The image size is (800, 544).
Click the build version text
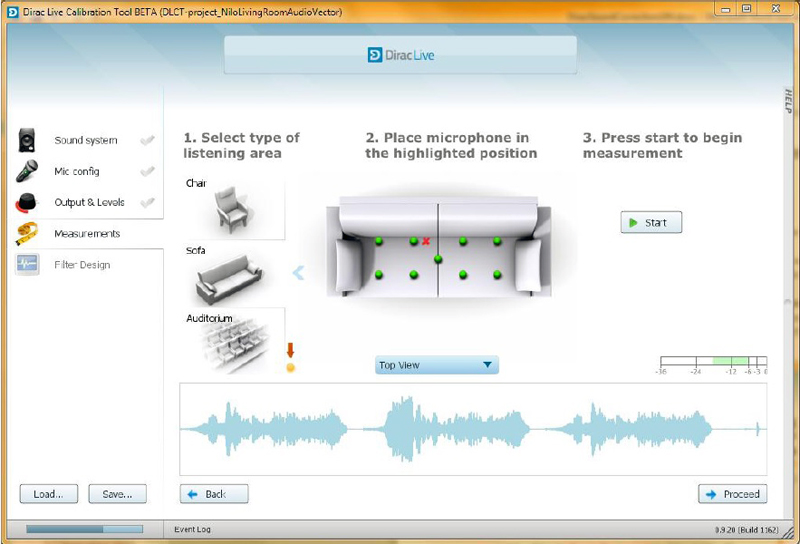746,530
